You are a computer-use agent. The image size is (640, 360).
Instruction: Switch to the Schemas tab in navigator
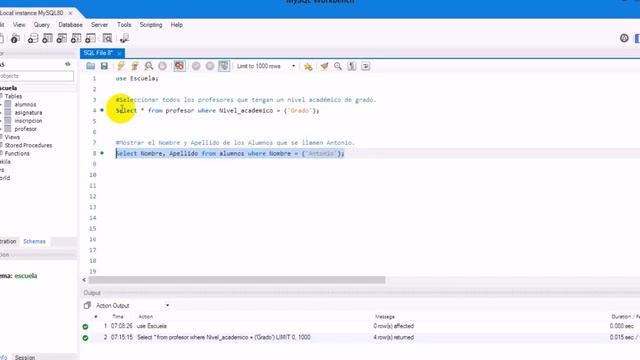point(34,241)
